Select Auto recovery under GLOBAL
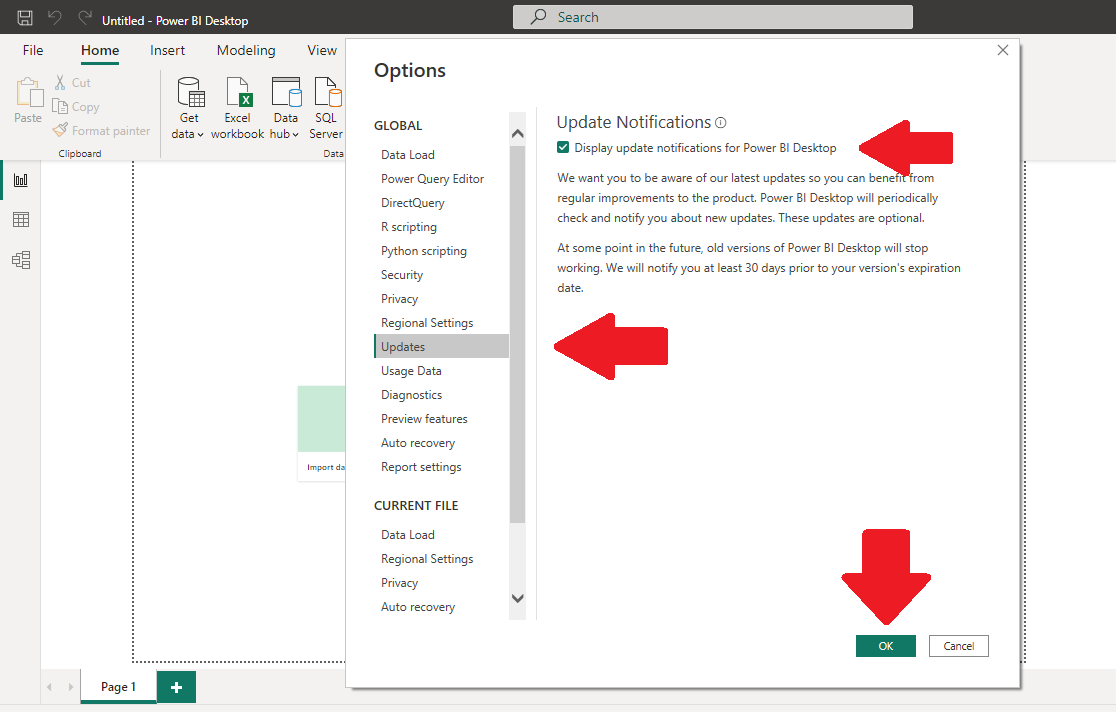The height and width of the screenshot is (712, 1116). [x=418, y=443]
